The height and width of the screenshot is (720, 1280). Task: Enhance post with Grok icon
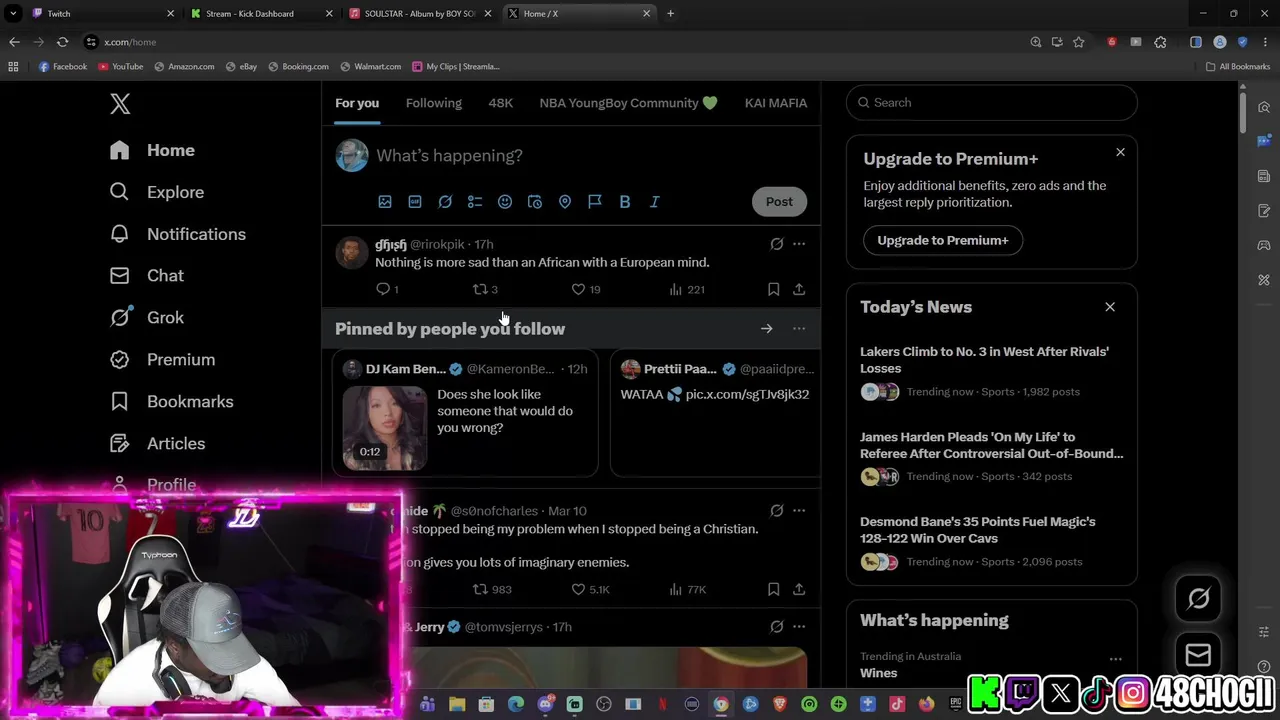coord(445,202)
